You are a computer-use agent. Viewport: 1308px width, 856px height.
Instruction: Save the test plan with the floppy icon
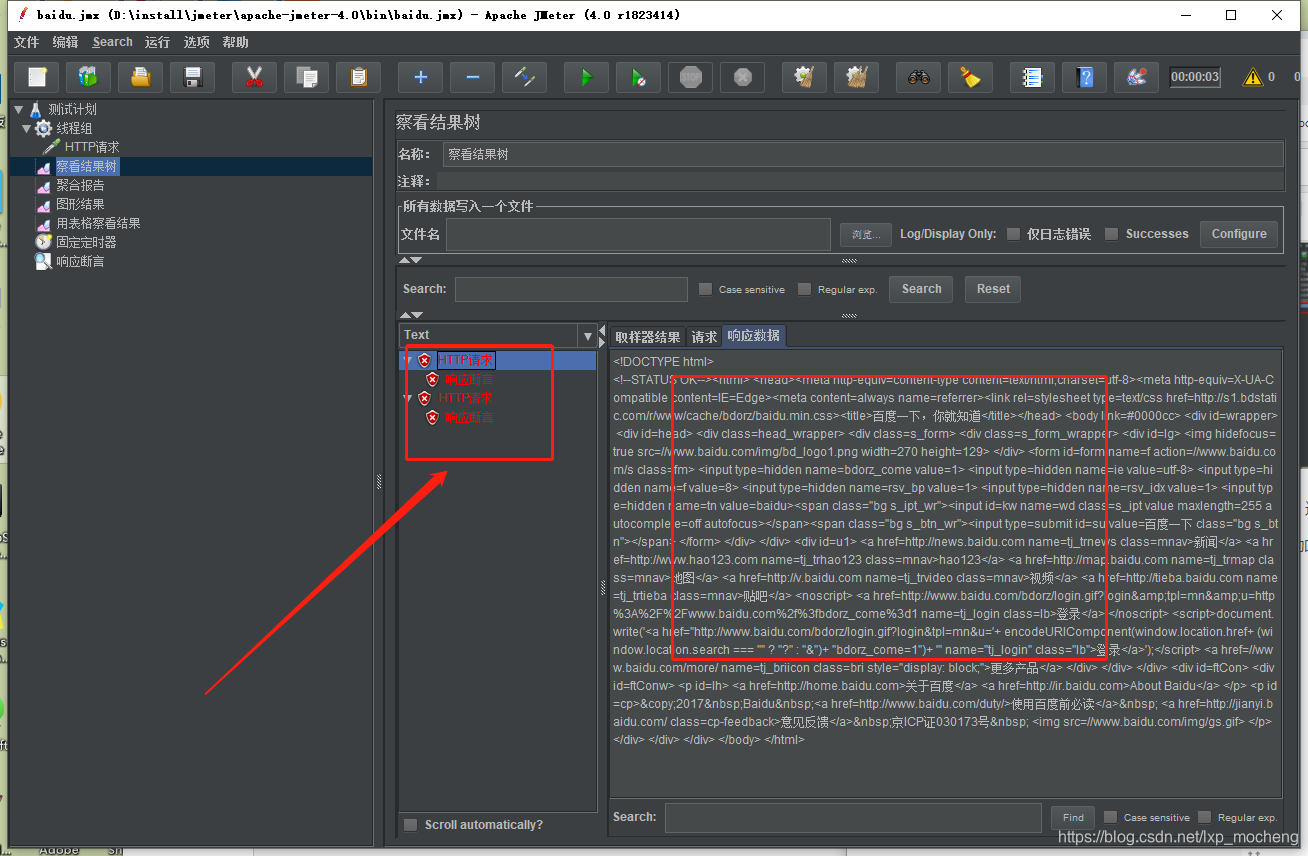coord(193,77)
